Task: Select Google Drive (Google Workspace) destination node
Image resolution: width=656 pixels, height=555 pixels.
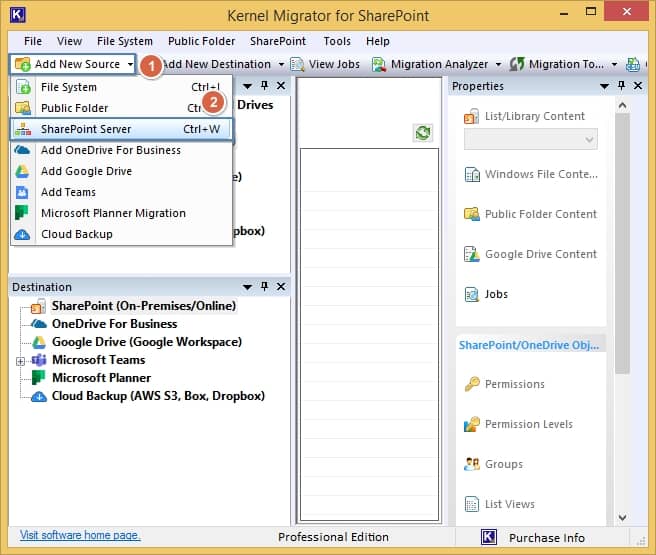Action: pos(147,342)
